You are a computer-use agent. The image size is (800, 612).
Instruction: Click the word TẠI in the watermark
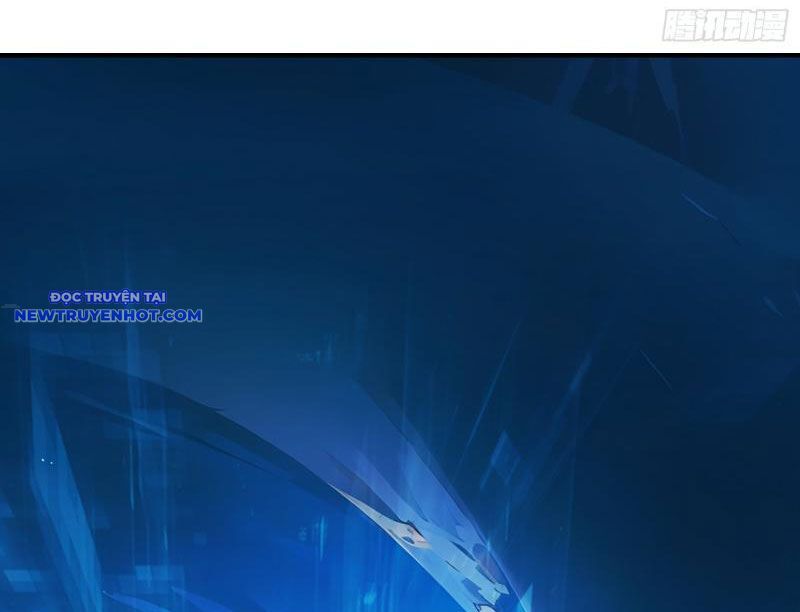tap(153, 297)
